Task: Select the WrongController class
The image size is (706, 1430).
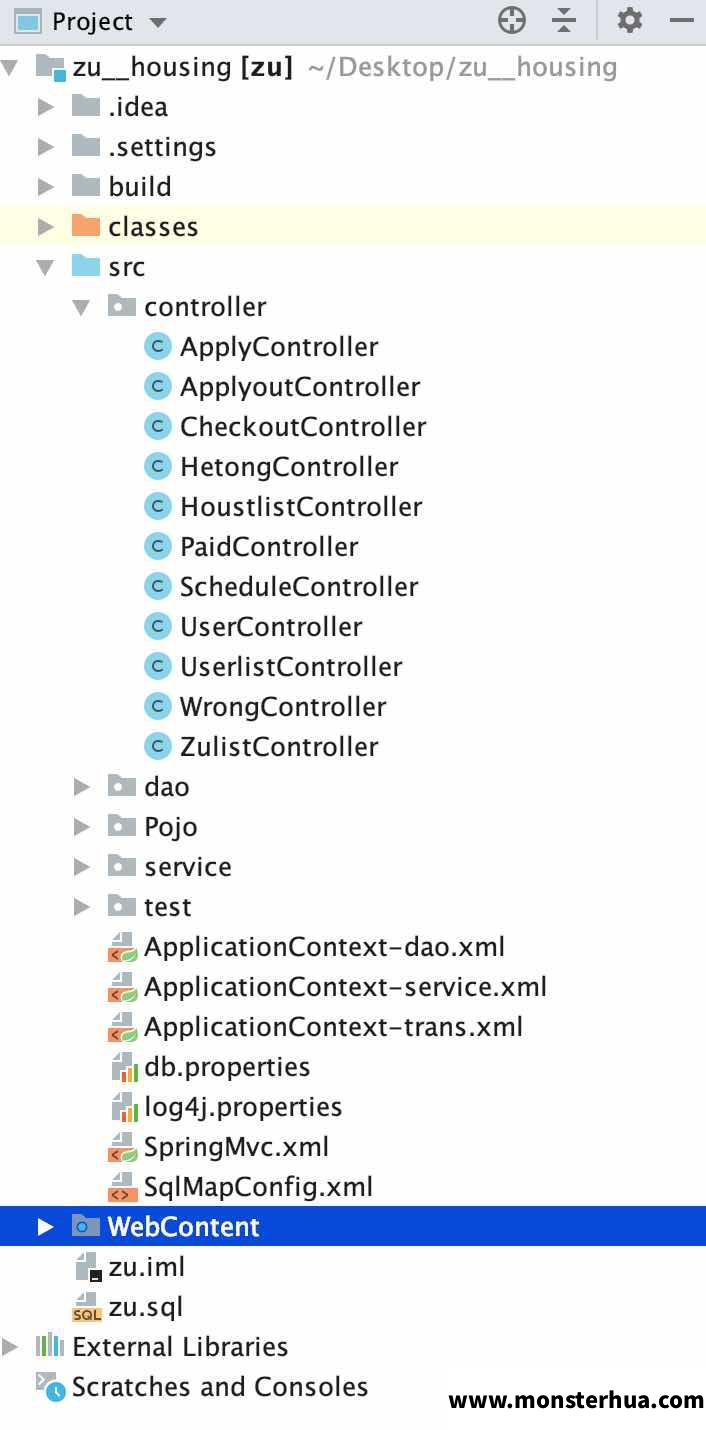Action: (x=283, y=706)
